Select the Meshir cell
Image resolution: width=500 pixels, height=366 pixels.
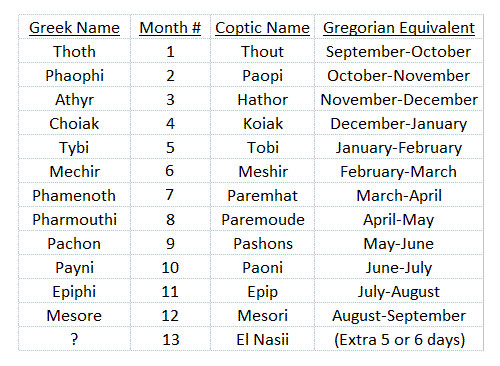(x=263, y=171)
